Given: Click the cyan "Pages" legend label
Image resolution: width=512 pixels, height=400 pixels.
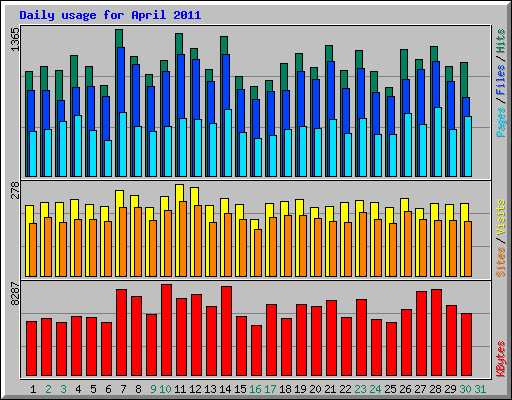Looking at the screenshot, I should pos(500,122).
